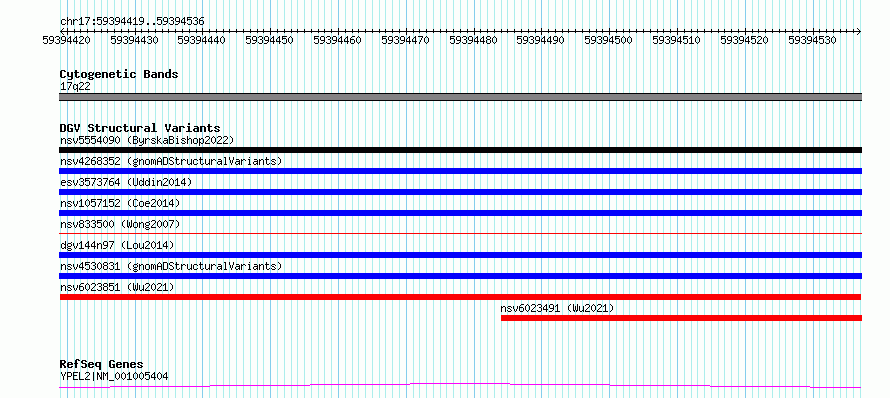Click the magenta YPEL2 gene line
The image size is (890, 398).
460,386
